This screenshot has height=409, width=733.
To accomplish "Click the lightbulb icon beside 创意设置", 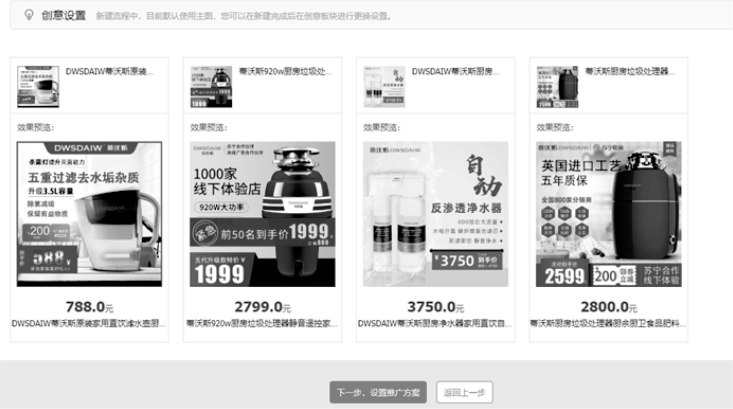I will 29,15.
